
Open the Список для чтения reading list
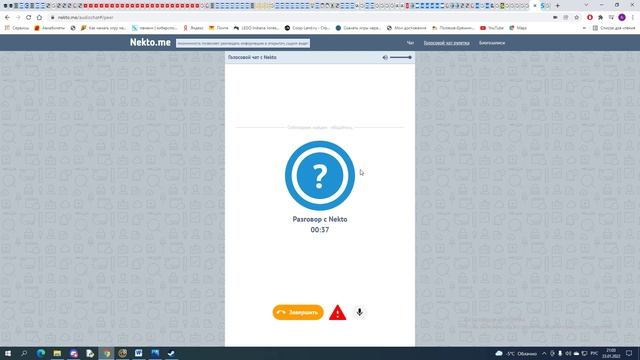pos(613,28)
